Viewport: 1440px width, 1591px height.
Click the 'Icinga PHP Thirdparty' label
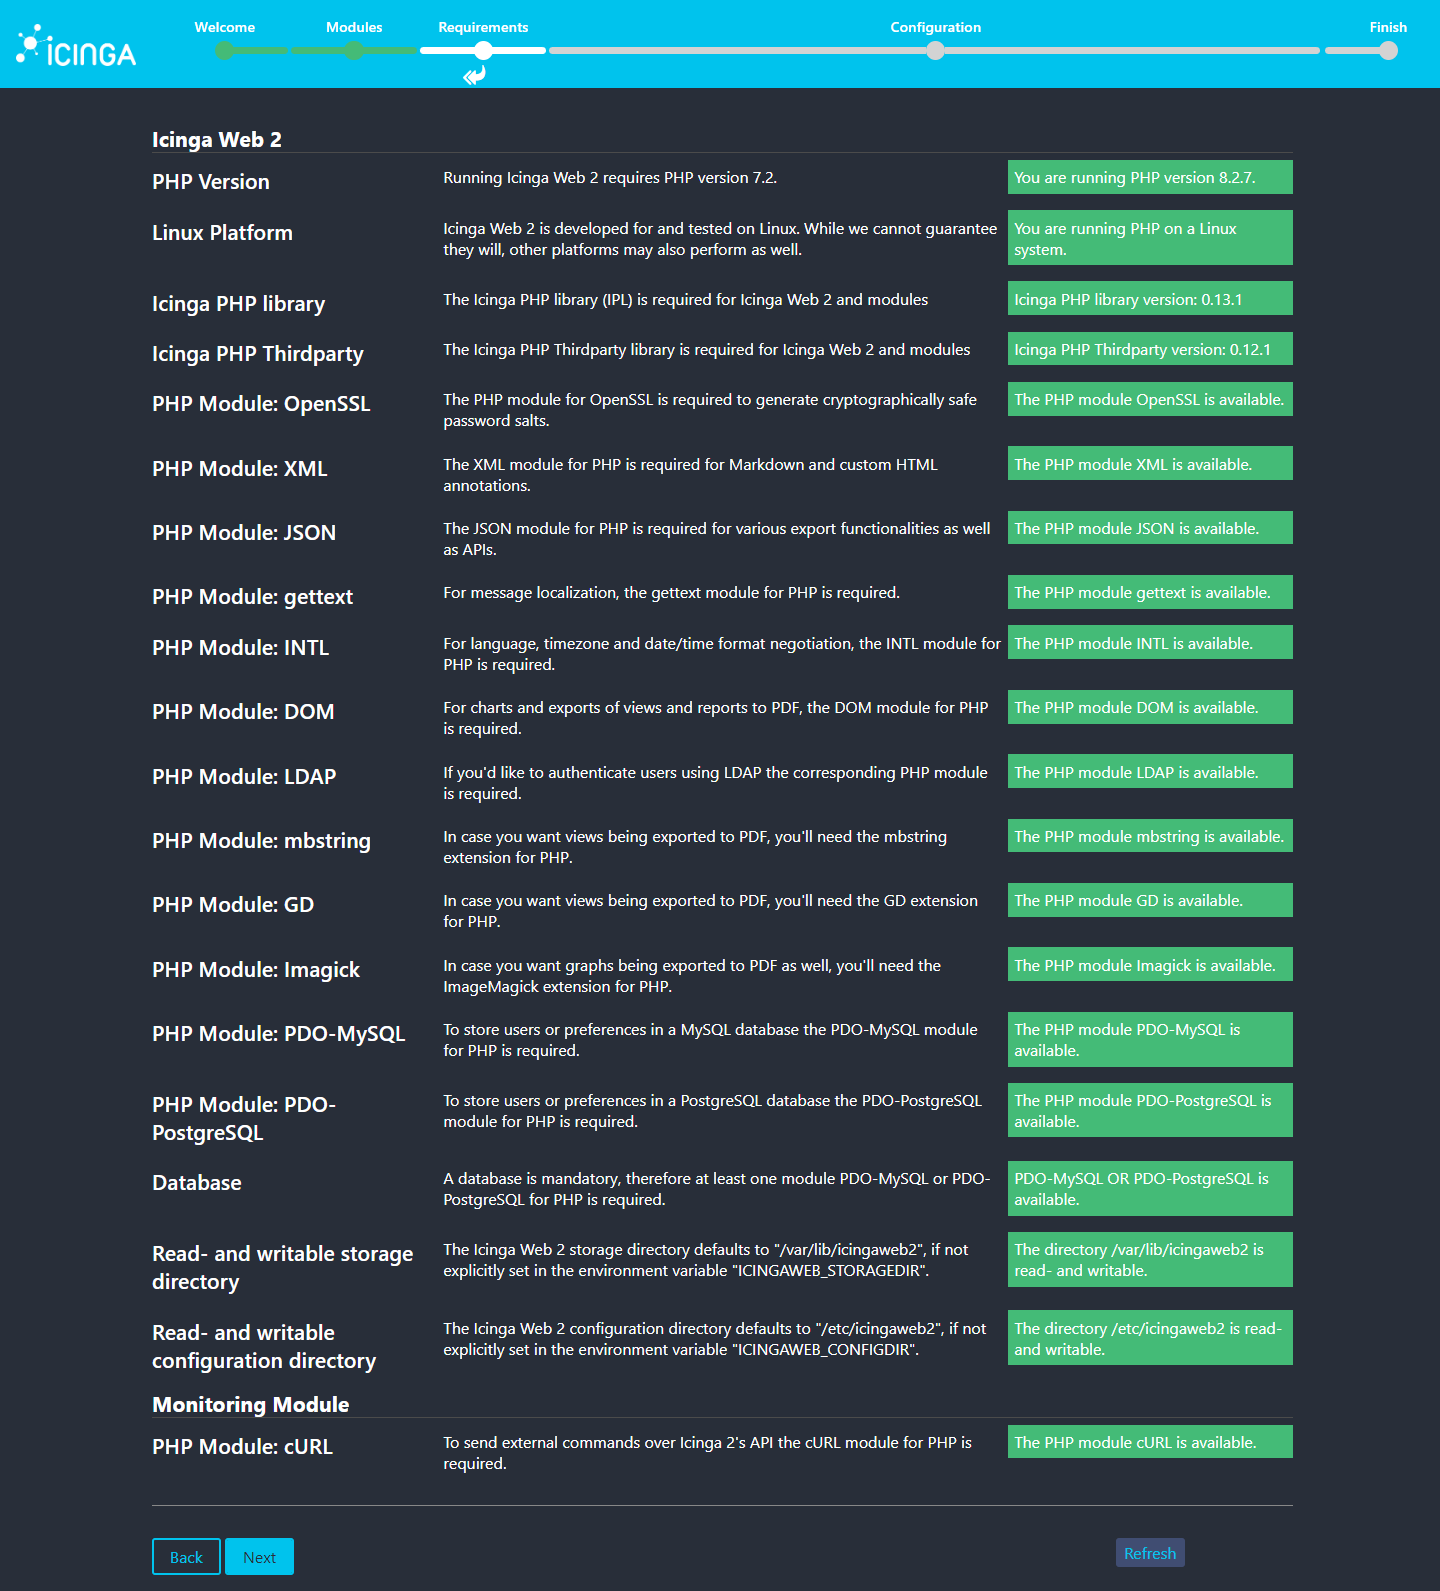258,354
